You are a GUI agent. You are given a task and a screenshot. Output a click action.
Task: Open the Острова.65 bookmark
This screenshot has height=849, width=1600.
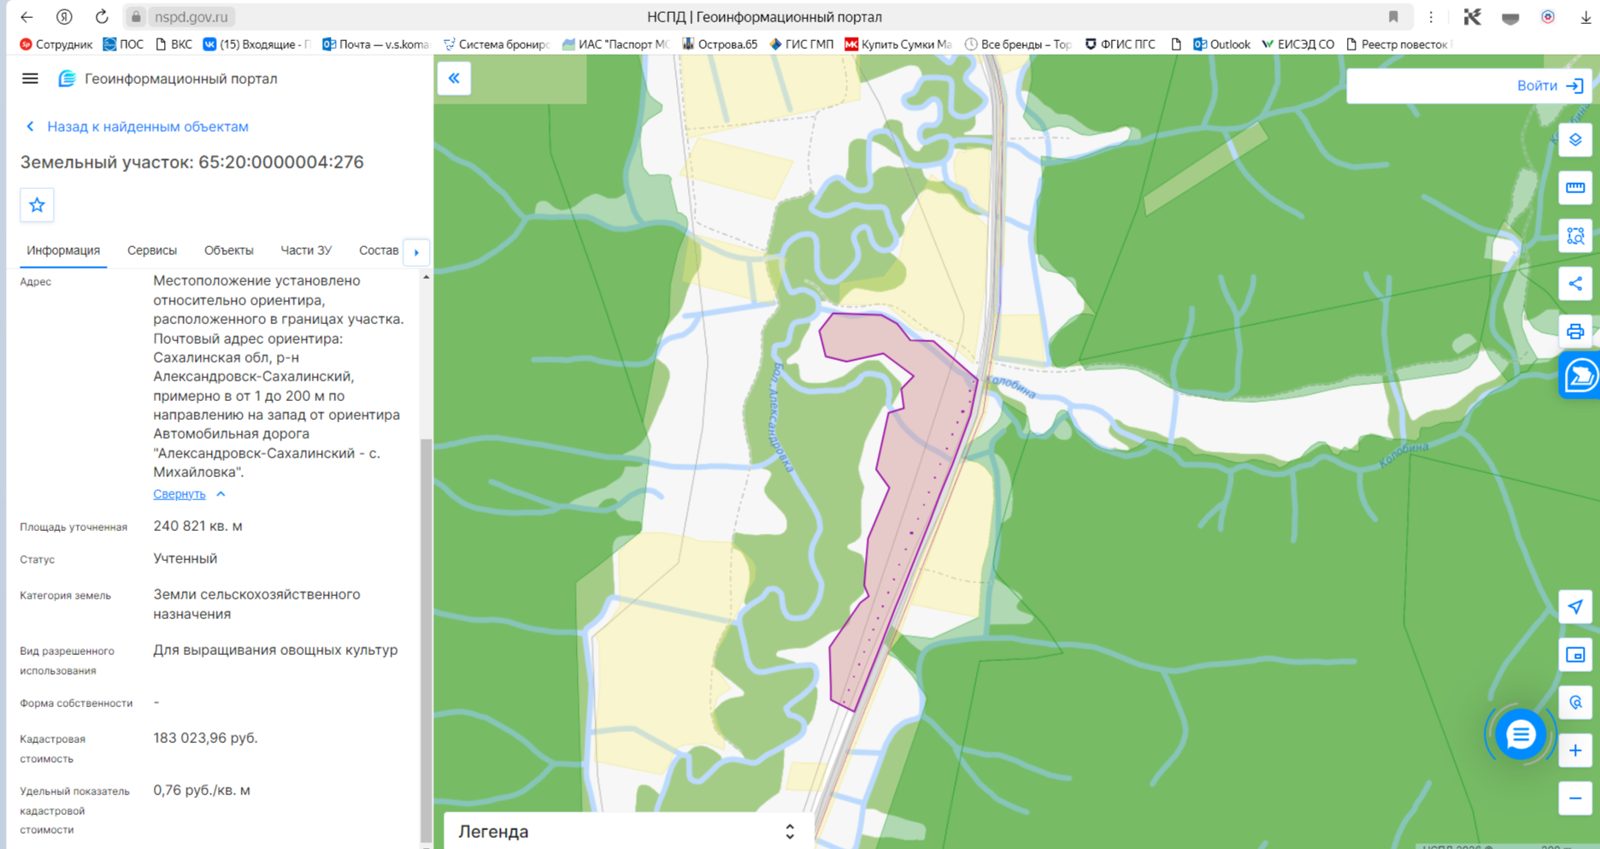tap(720, 44)
